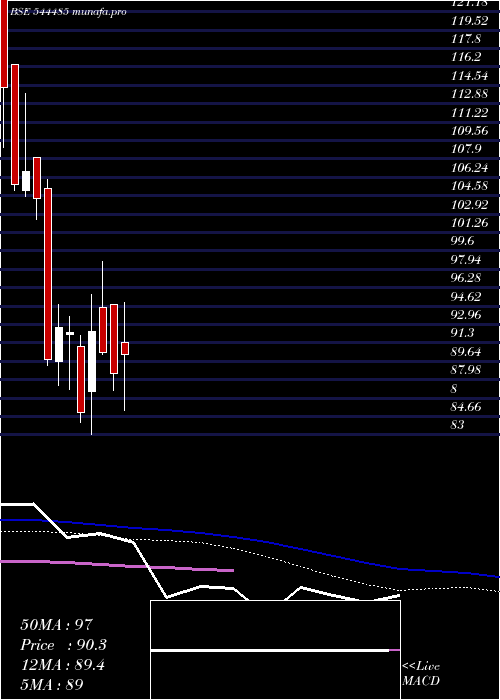Click the 83 price label
Viewport: 500px width, 700px height.
coord(458,425)
